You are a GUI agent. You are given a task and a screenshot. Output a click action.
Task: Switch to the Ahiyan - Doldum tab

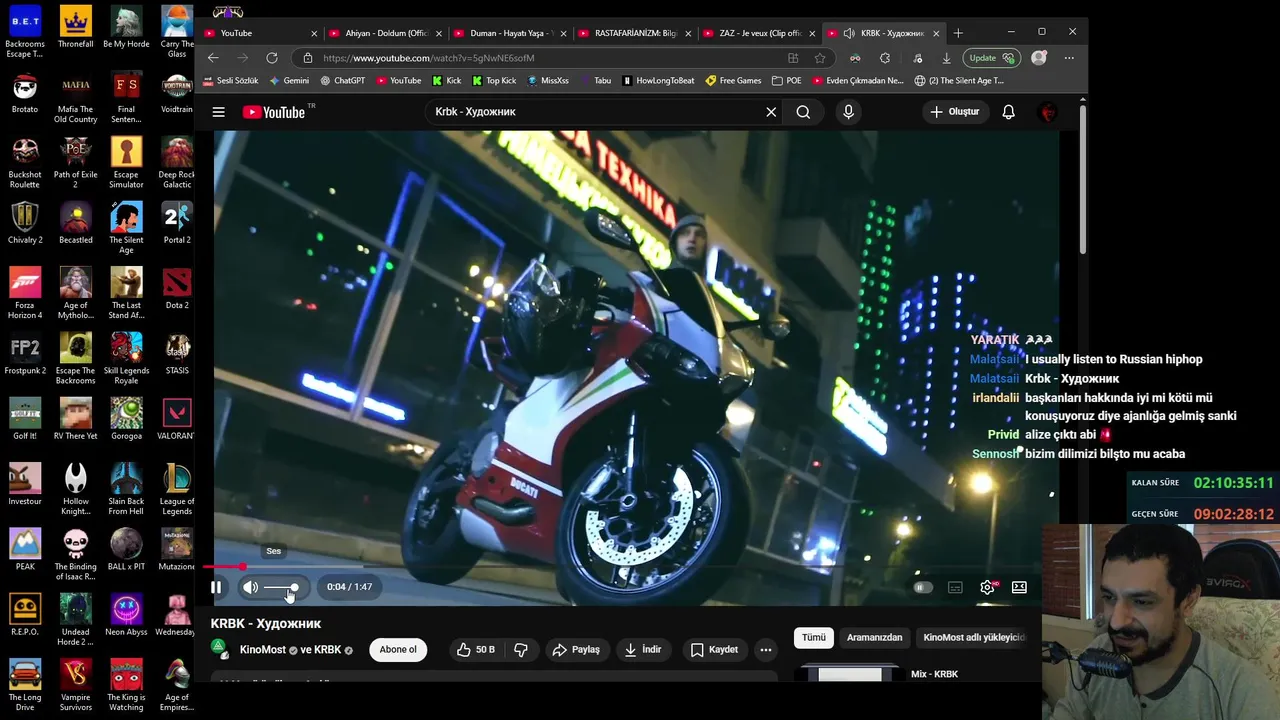pyautogui.click(x=386, y=33)
